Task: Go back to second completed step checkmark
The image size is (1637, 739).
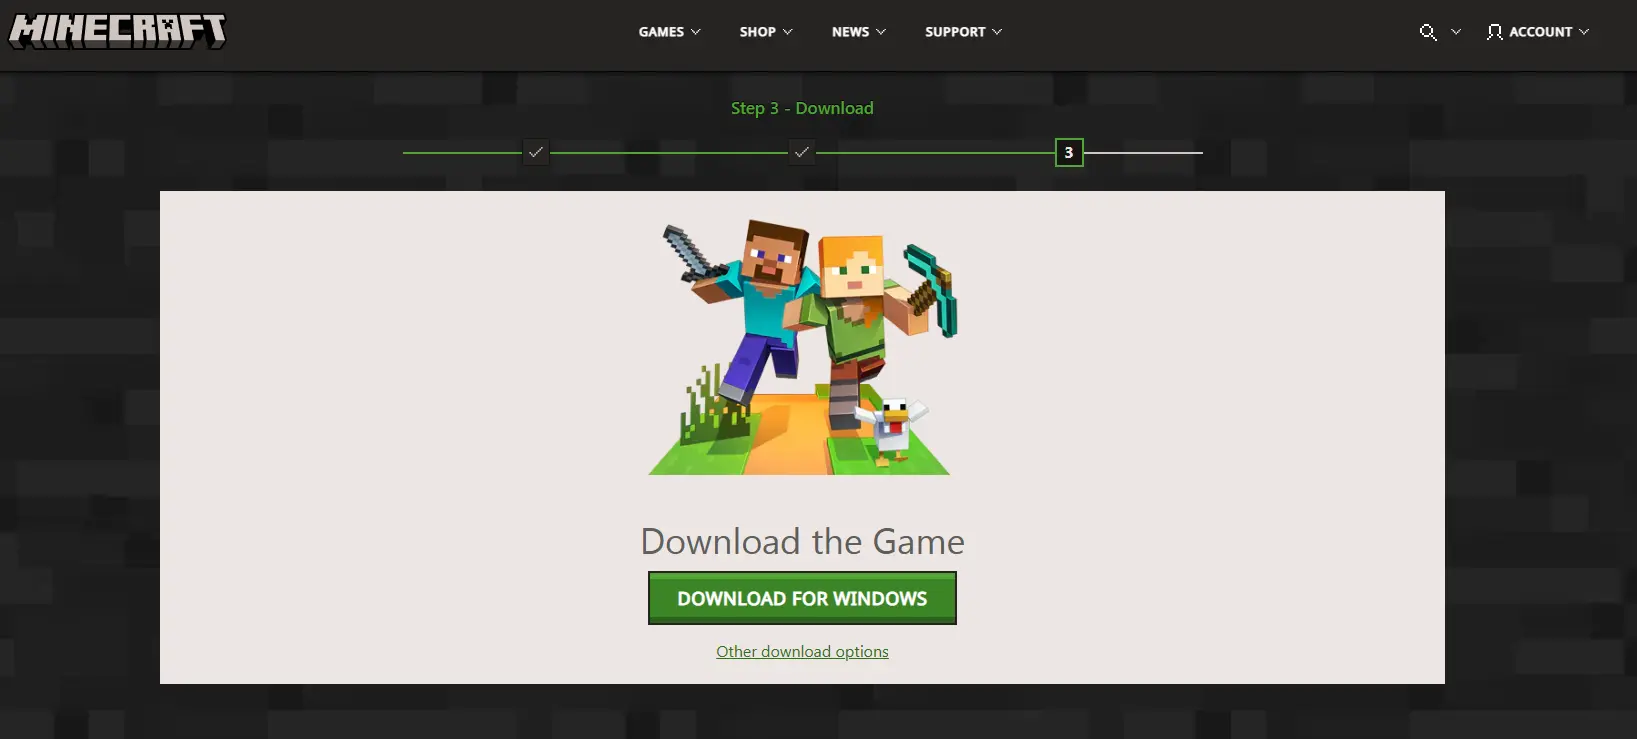Action: click(802, 152)
